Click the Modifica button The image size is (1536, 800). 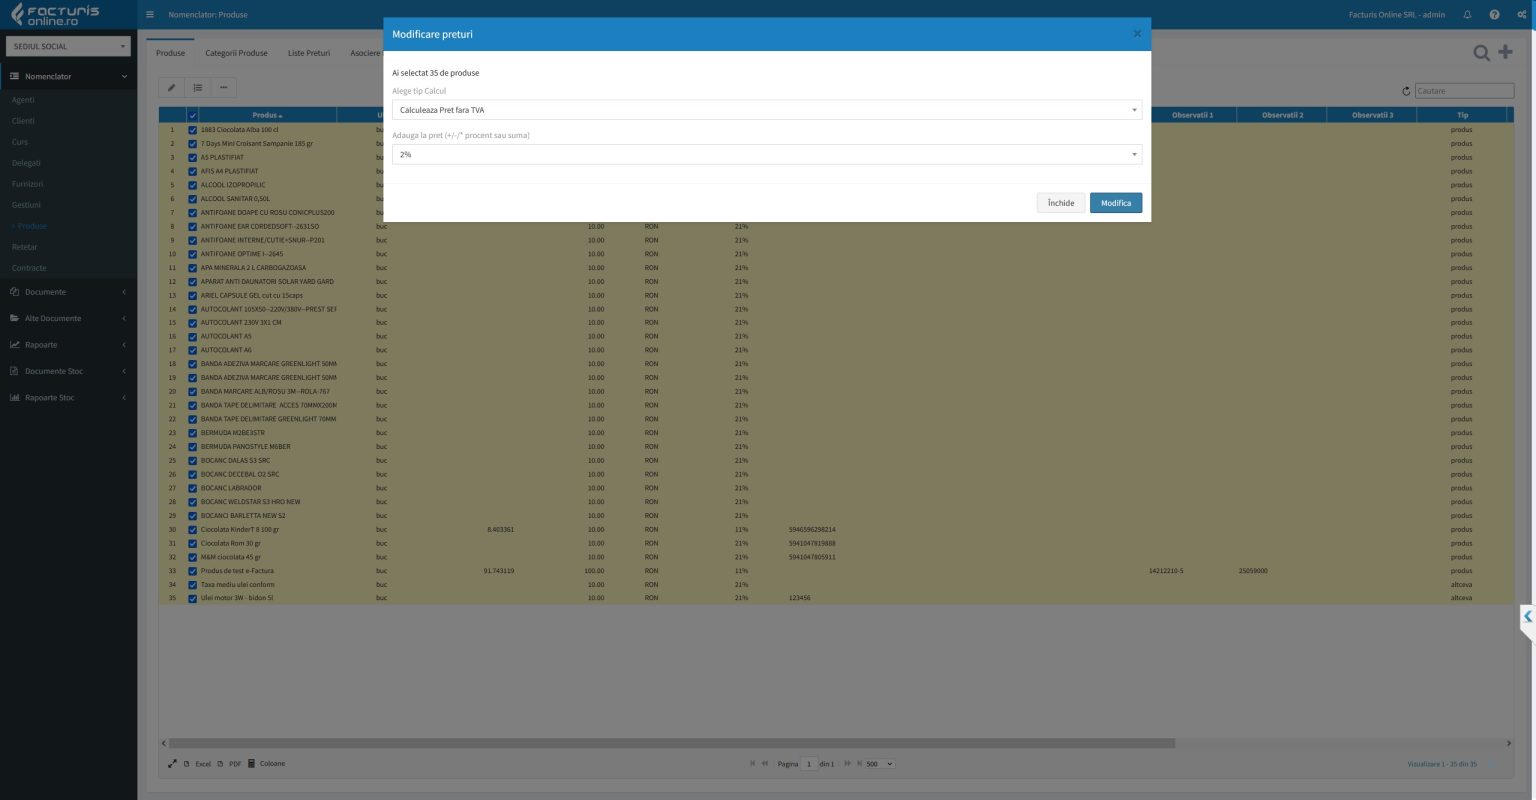click(x=1115, y=203)
